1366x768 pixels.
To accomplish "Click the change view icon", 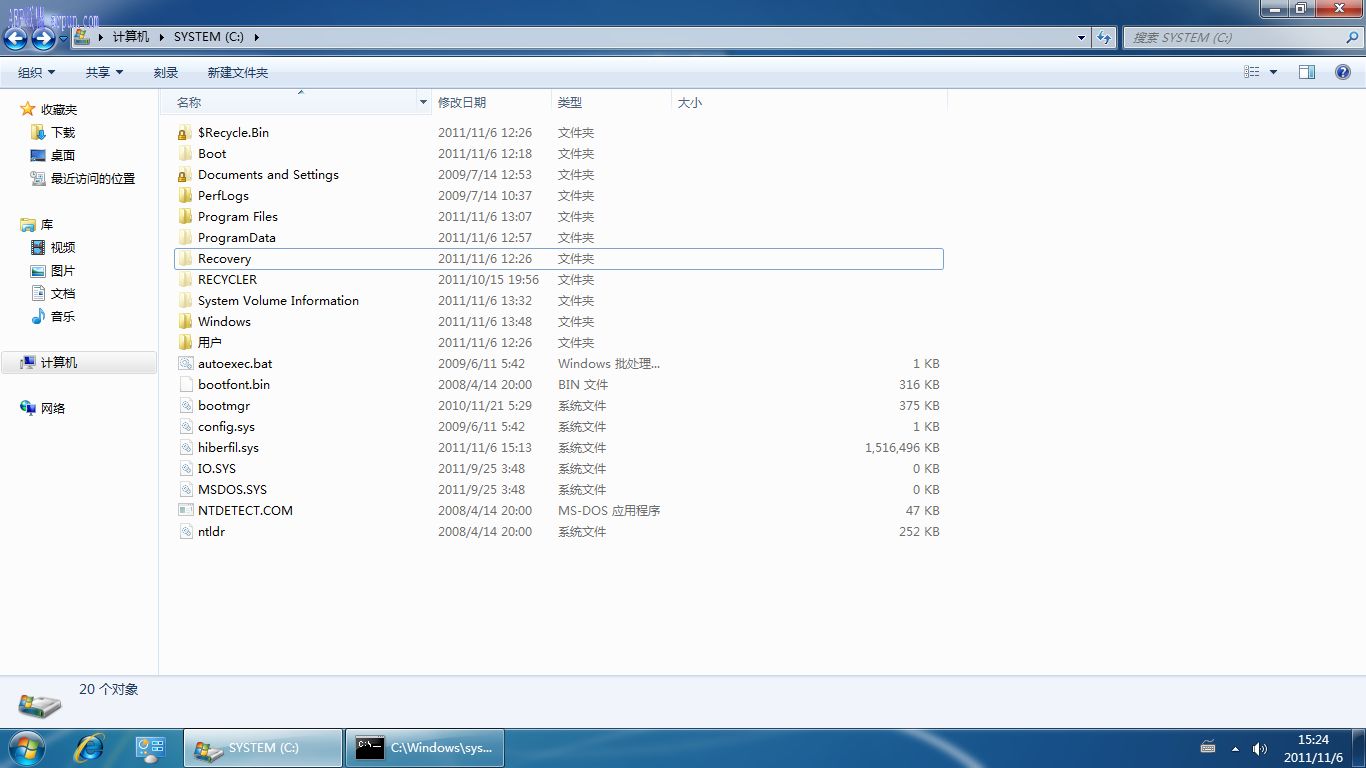I will (1251, 72).
